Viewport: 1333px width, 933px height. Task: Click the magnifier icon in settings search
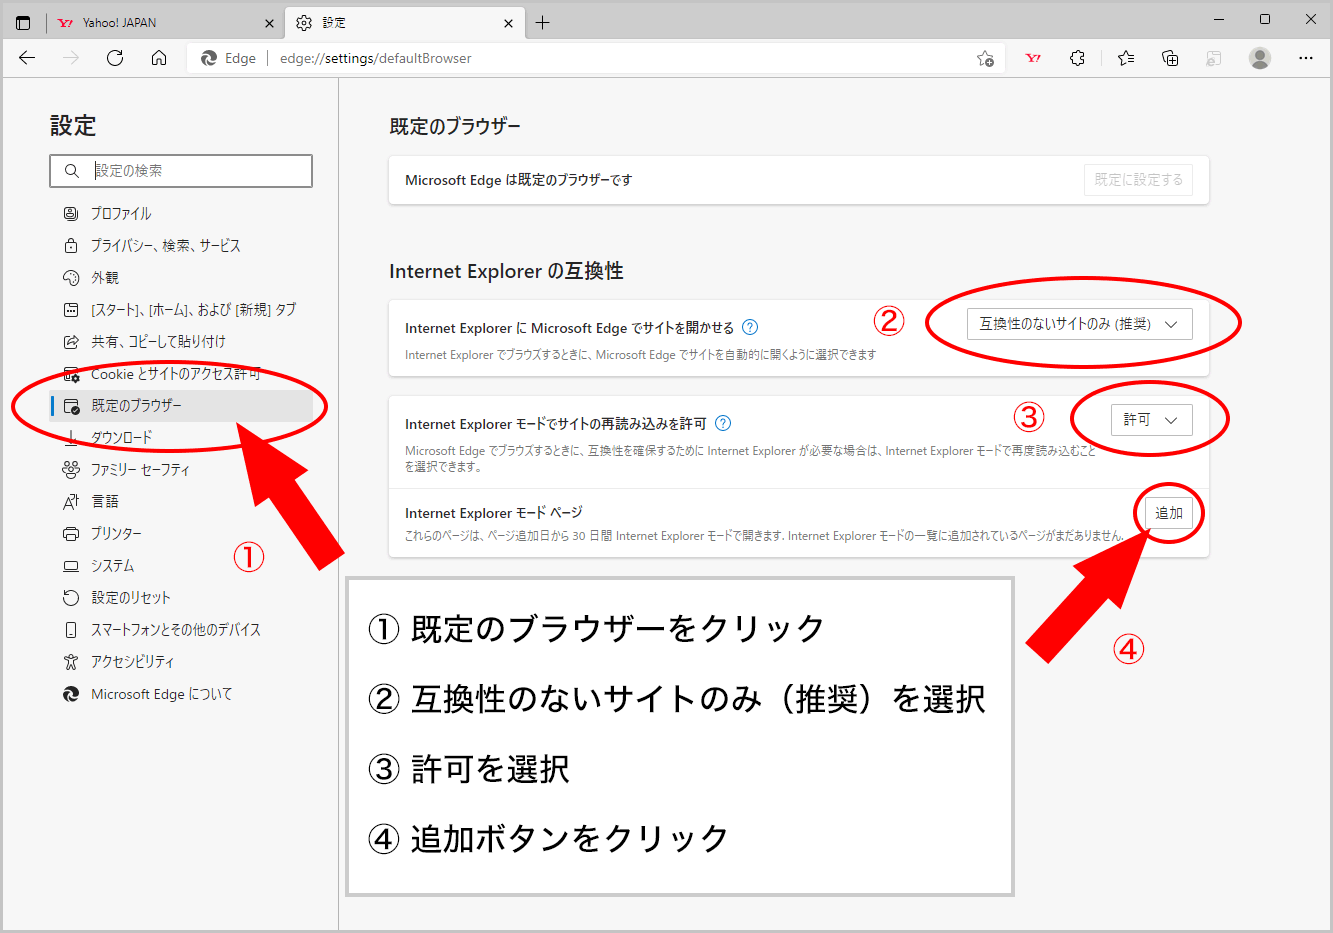click(x=71, y=171)
